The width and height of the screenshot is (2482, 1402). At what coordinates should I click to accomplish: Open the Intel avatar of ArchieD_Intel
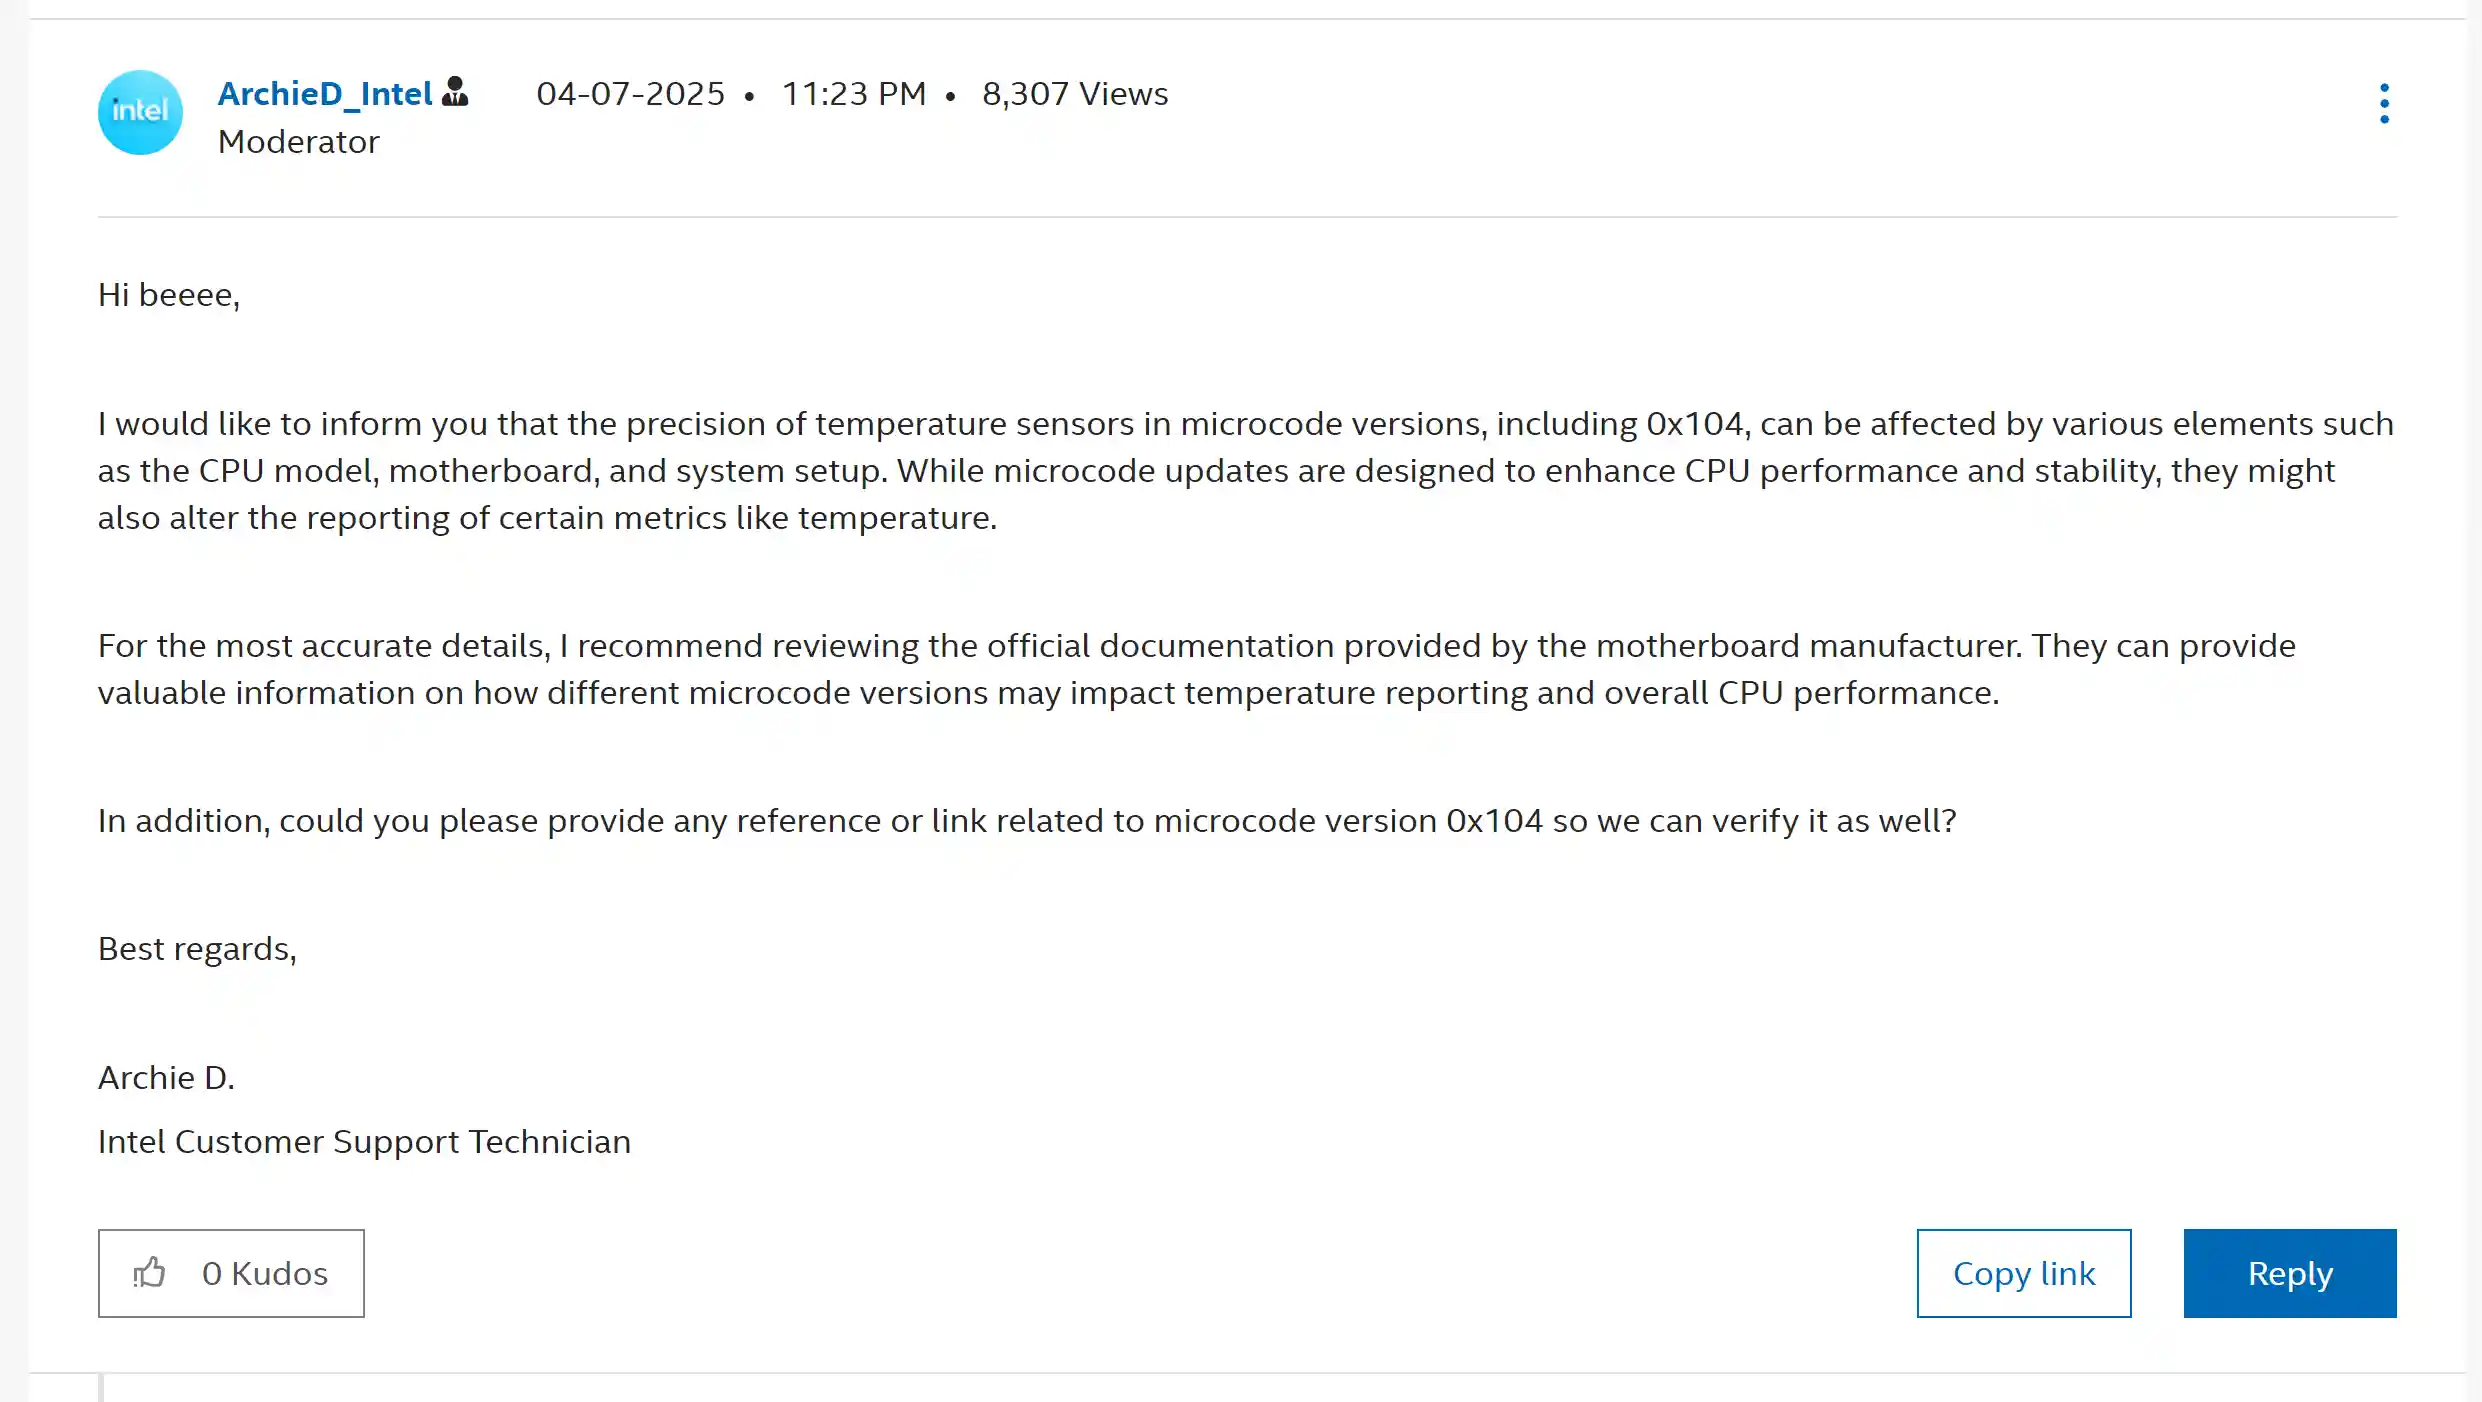[x=140, y=112]
